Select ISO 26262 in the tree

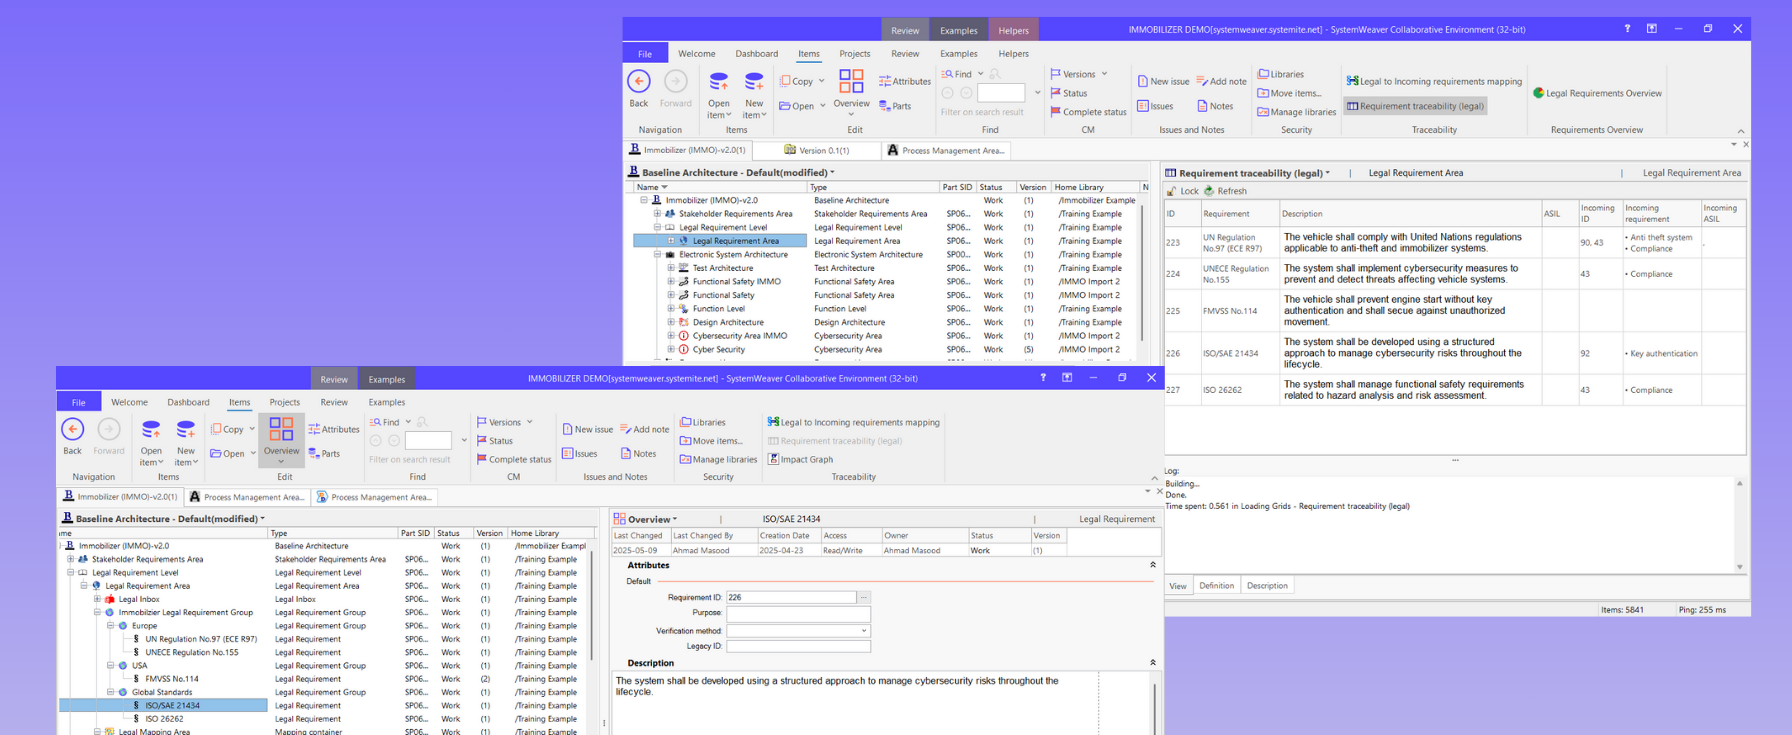click(164, 719)
